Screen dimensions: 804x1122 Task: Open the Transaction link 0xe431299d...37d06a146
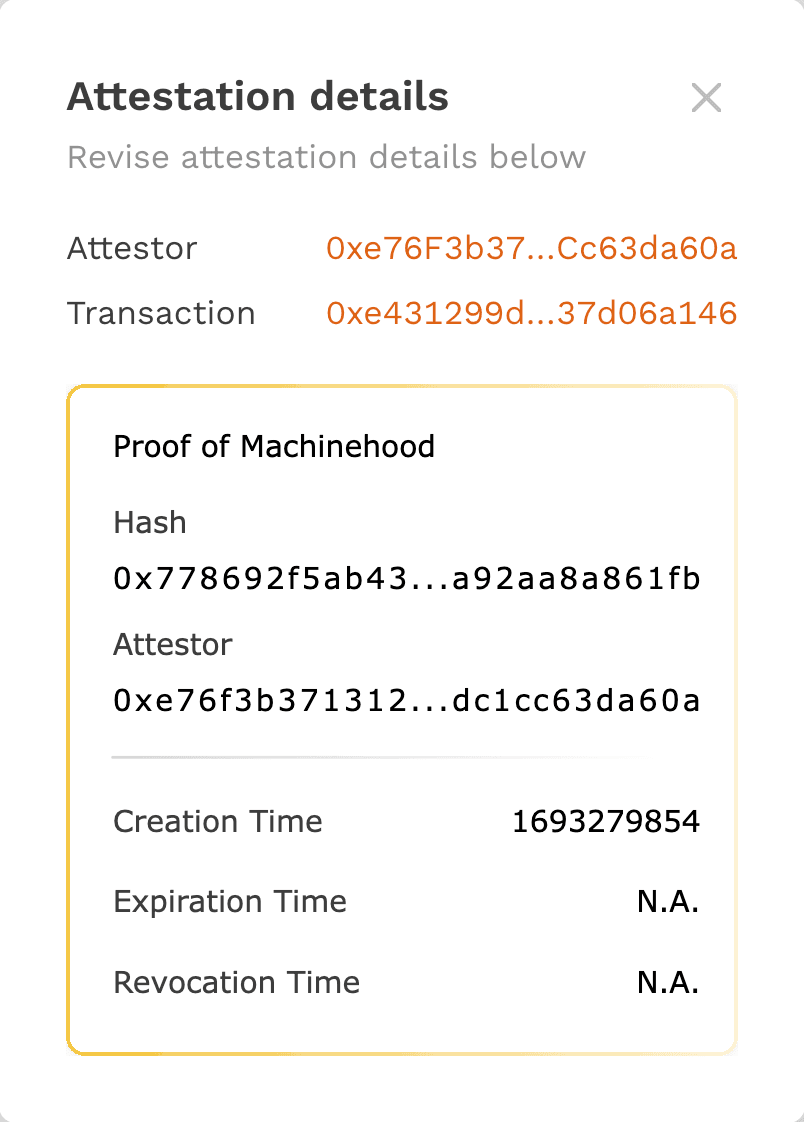coord(531,313)
